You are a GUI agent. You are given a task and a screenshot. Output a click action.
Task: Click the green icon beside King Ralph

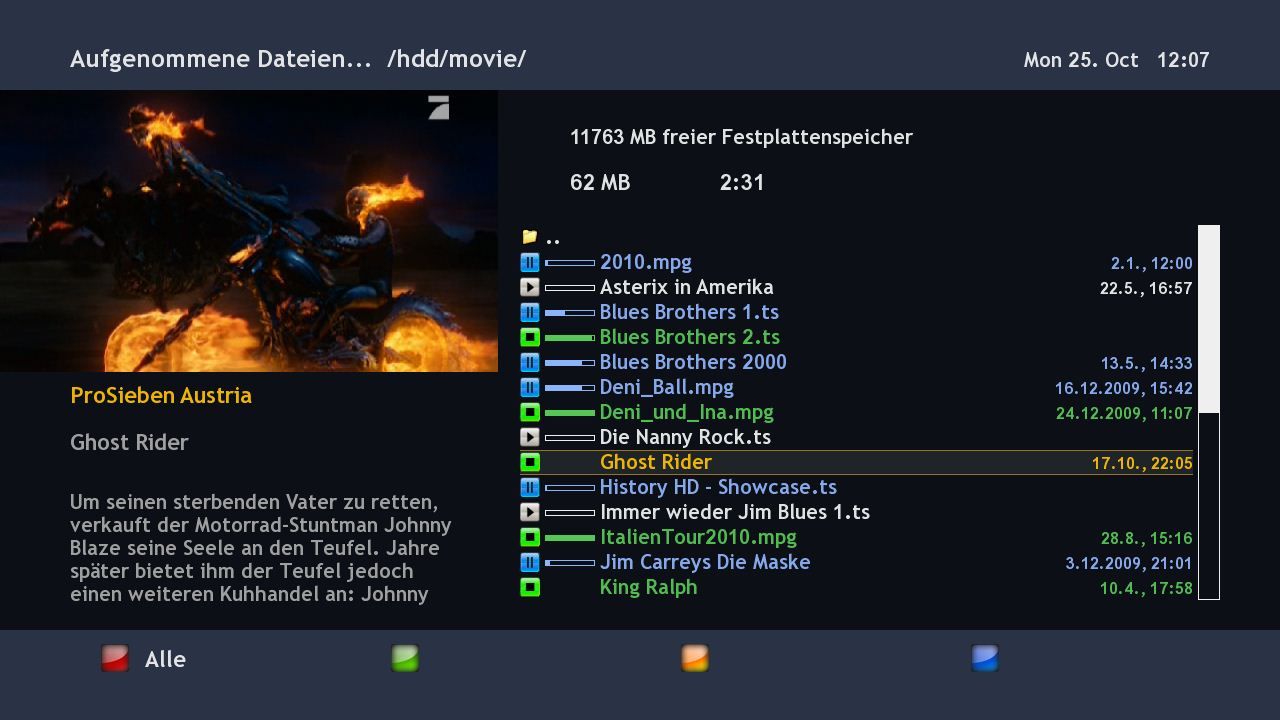530,588
